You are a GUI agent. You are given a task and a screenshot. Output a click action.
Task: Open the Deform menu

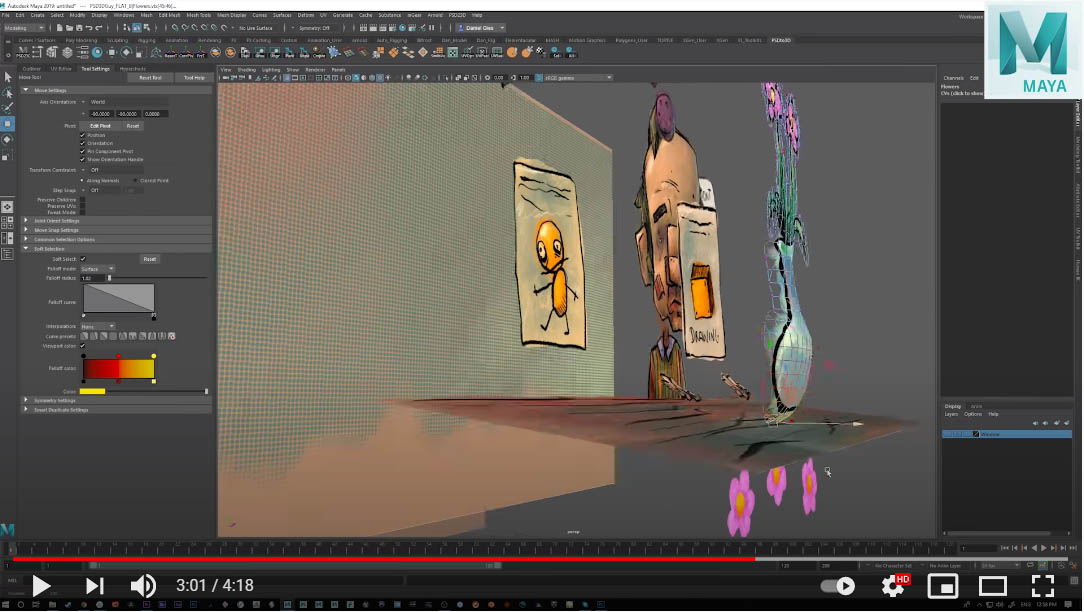pyautogui.click(x=306, y=15)
